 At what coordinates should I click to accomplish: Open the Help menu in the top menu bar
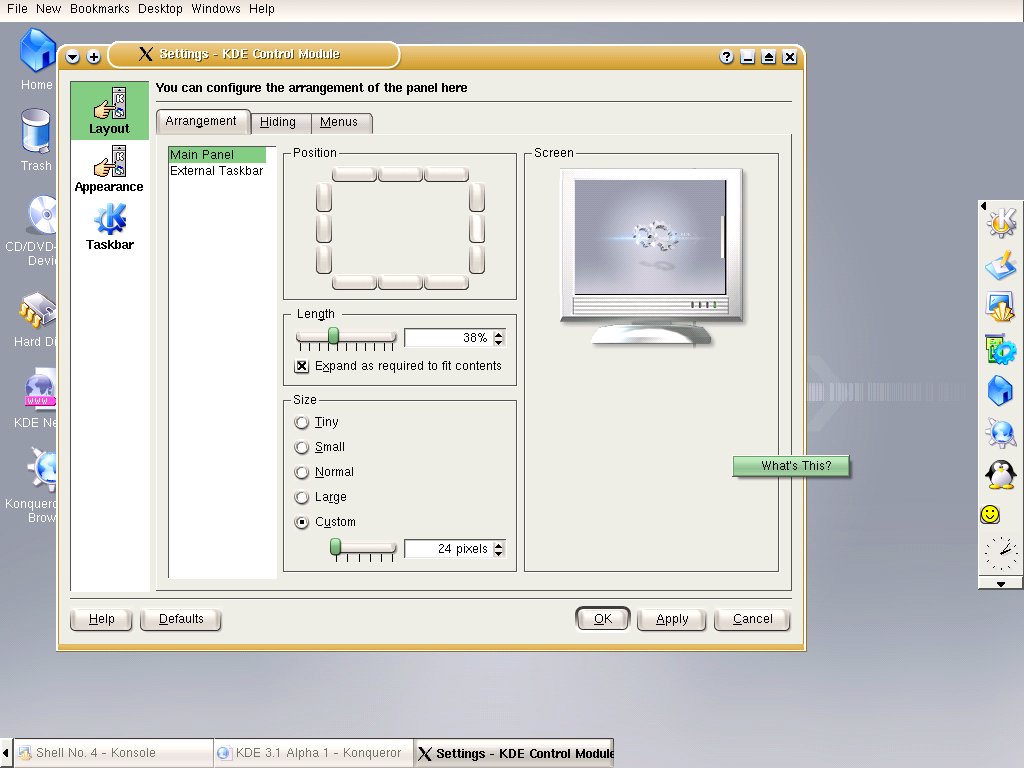point(261,9)
